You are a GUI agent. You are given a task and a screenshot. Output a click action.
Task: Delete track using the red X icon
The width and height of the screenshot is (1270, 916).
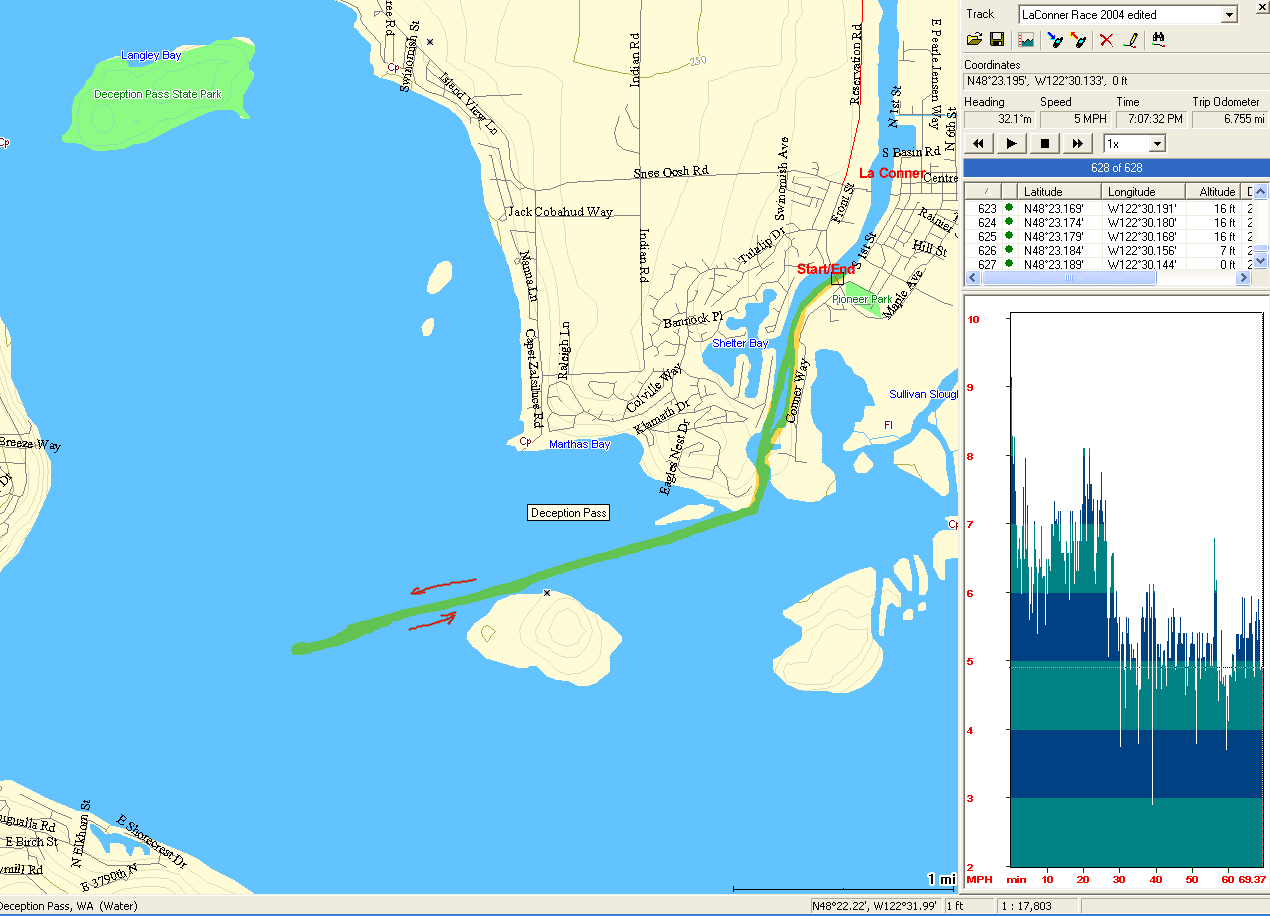point(1106,40)
